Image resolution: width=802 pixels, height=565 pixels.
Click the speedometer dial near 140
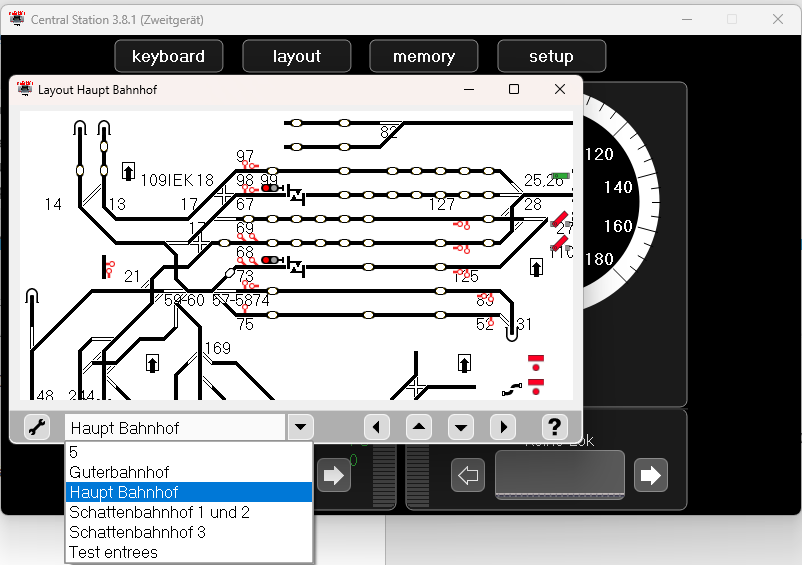(617, 187)
